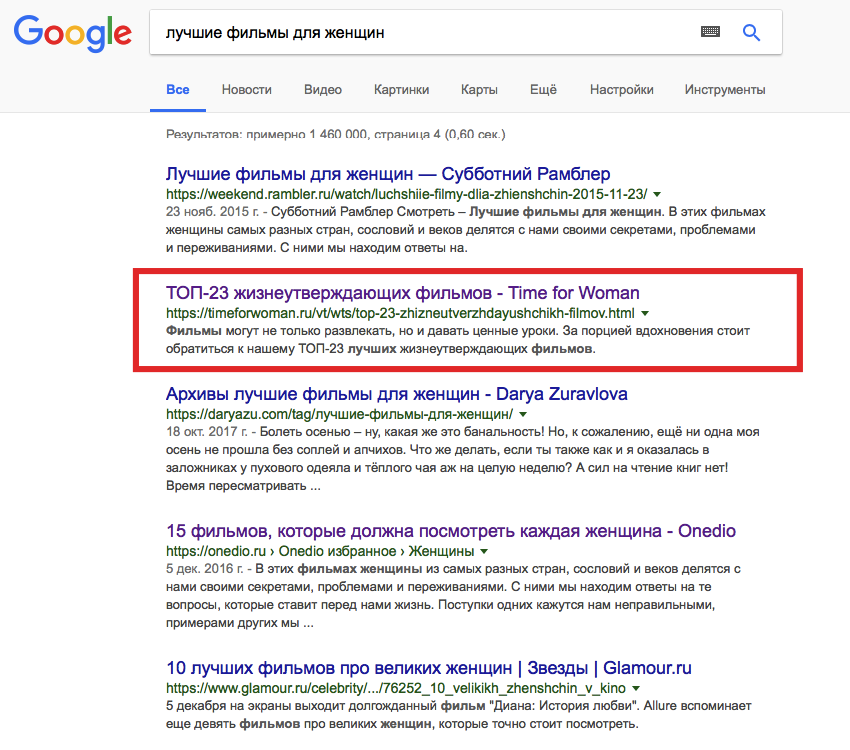Image resolution: width=850 pixels, height=750 pixels.
Task: Click the Google logo
Action: [x=73, y=34]
